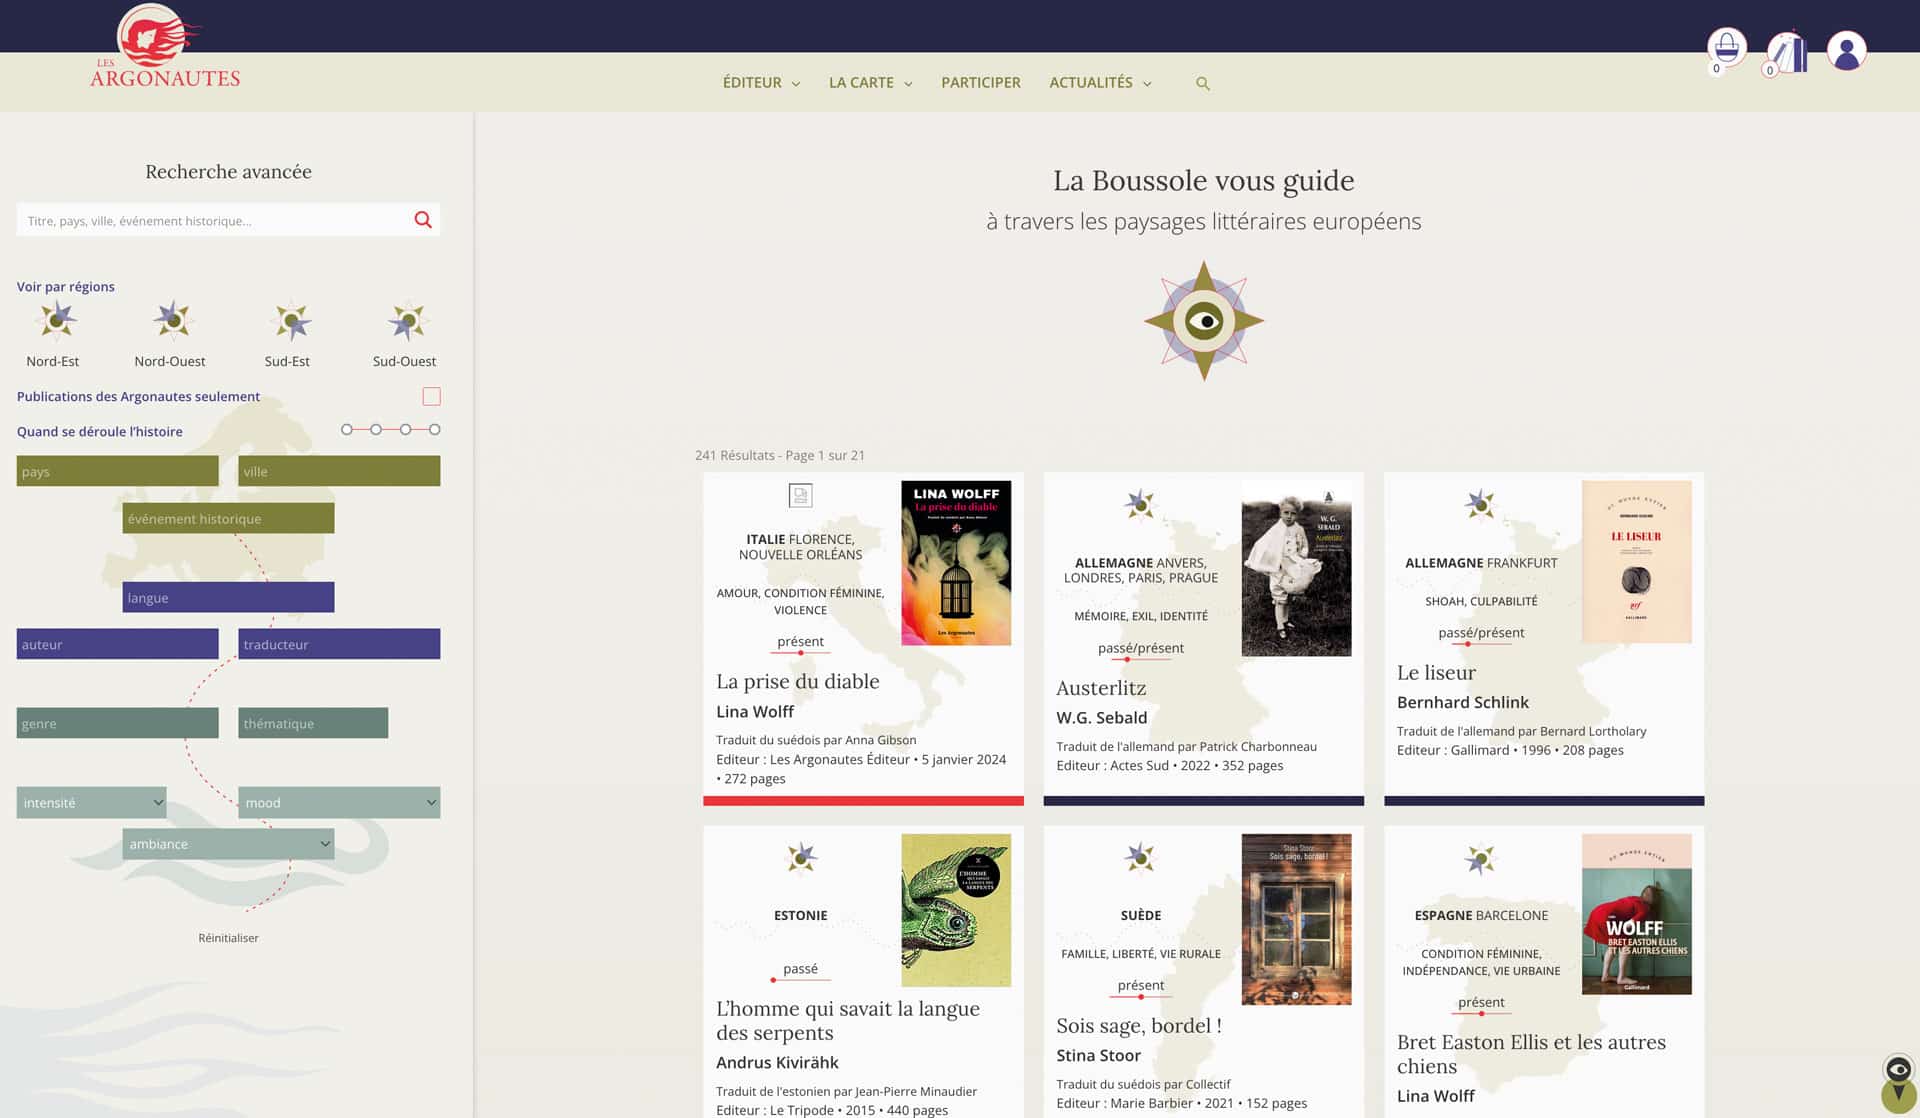Screen dimensions: 1920x1118
Task: Open L'homme qui savait la langue des serpents
Action: (847, 1021)
